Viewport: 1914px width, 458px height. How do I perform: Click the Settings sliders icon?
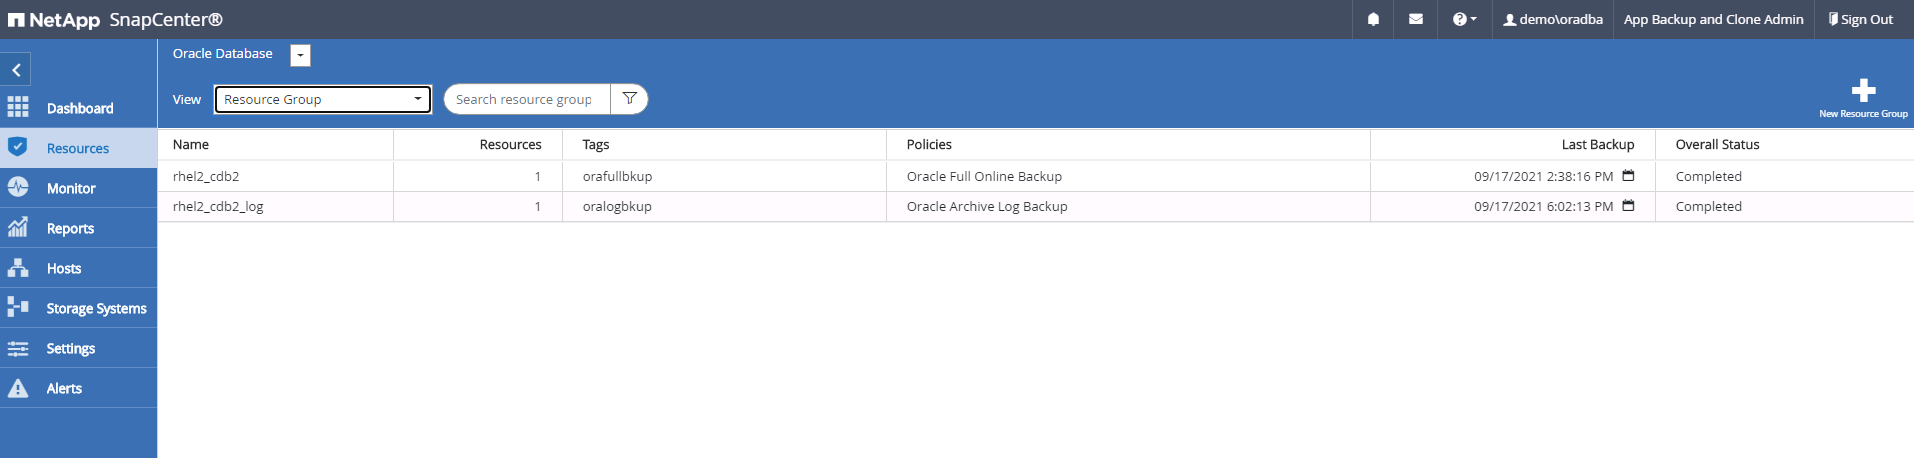tap(18, 348)
